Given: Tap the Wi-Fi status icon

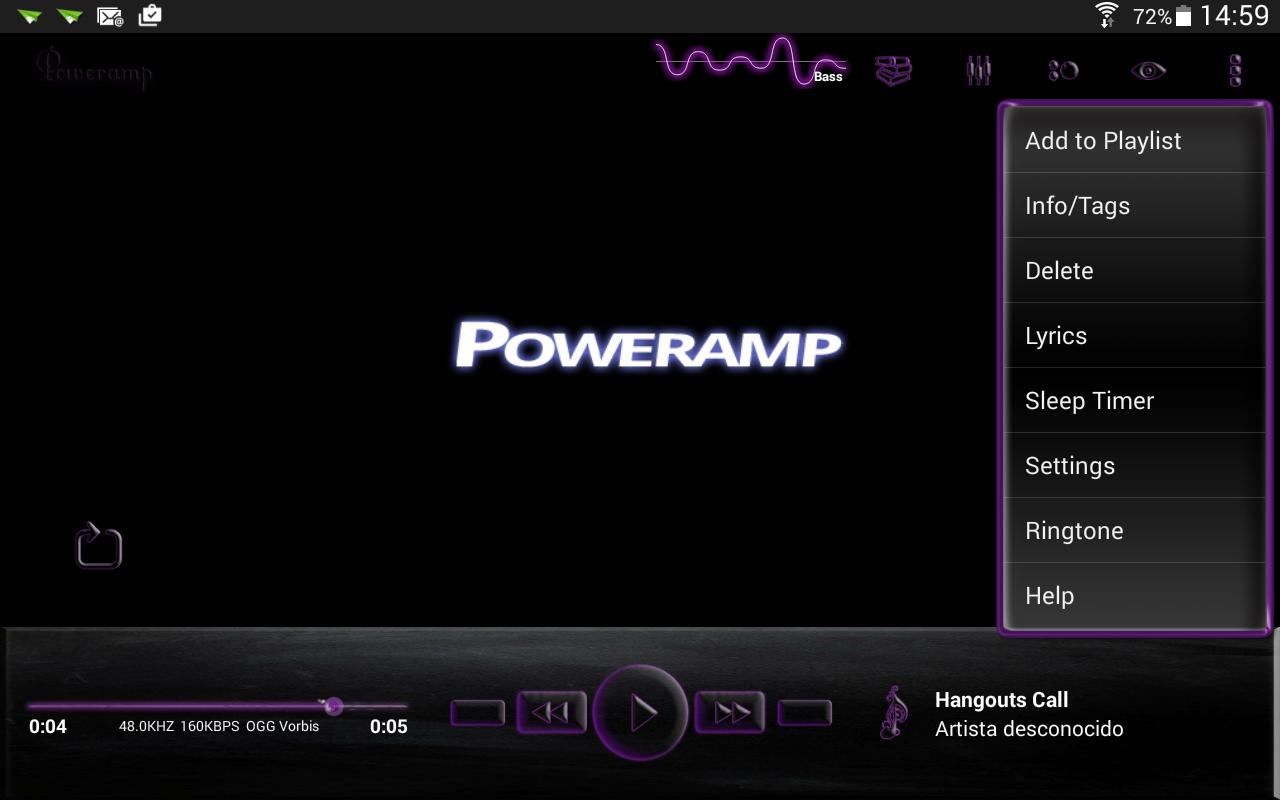Looking at the screenshot, I should pyautogui.click(x=1107, y=15).
